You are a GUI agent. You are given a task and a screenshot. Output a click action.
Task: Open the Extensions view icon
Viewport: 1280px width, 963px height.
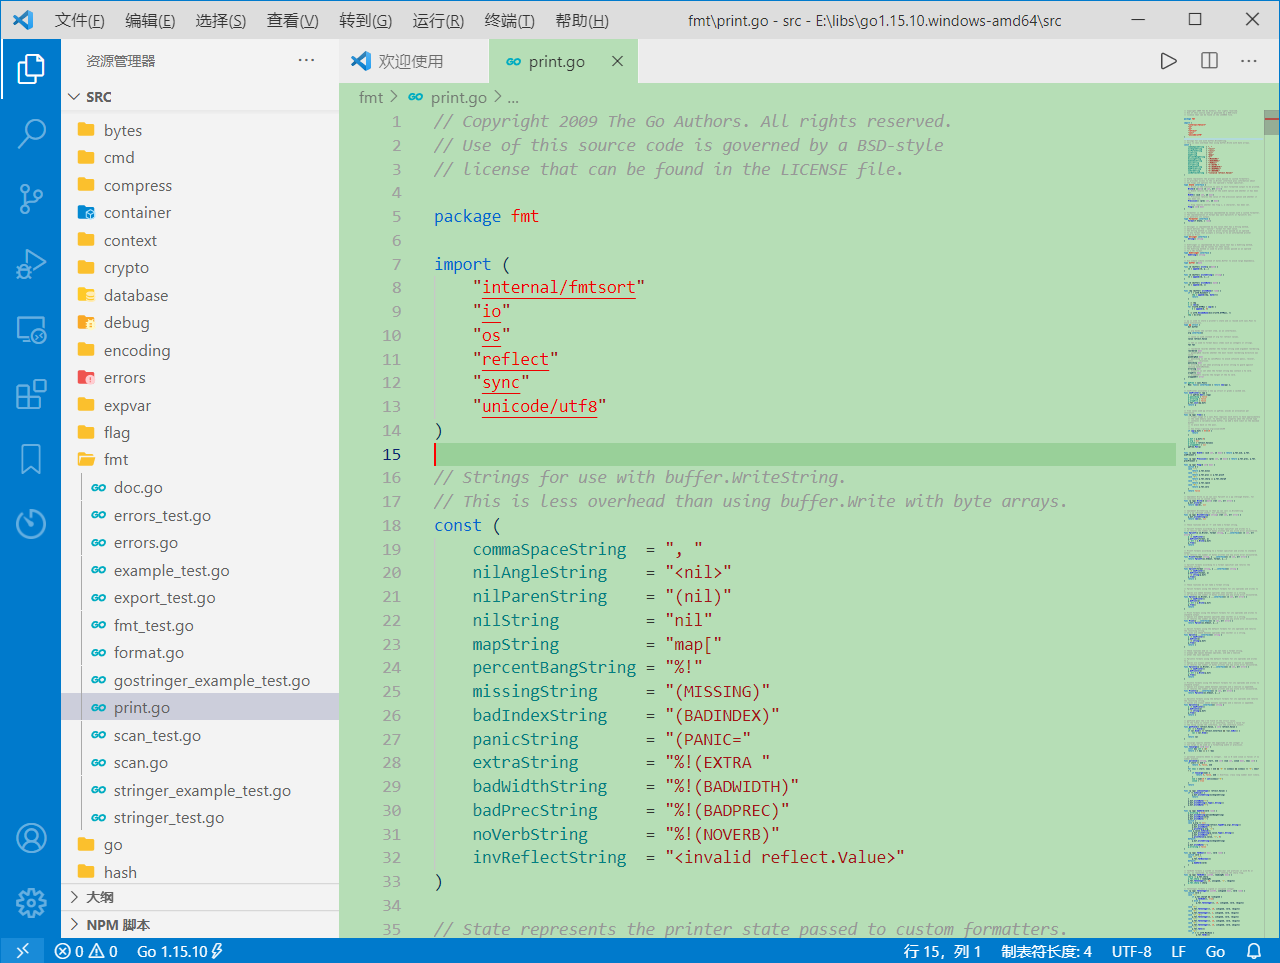[31, 394]
